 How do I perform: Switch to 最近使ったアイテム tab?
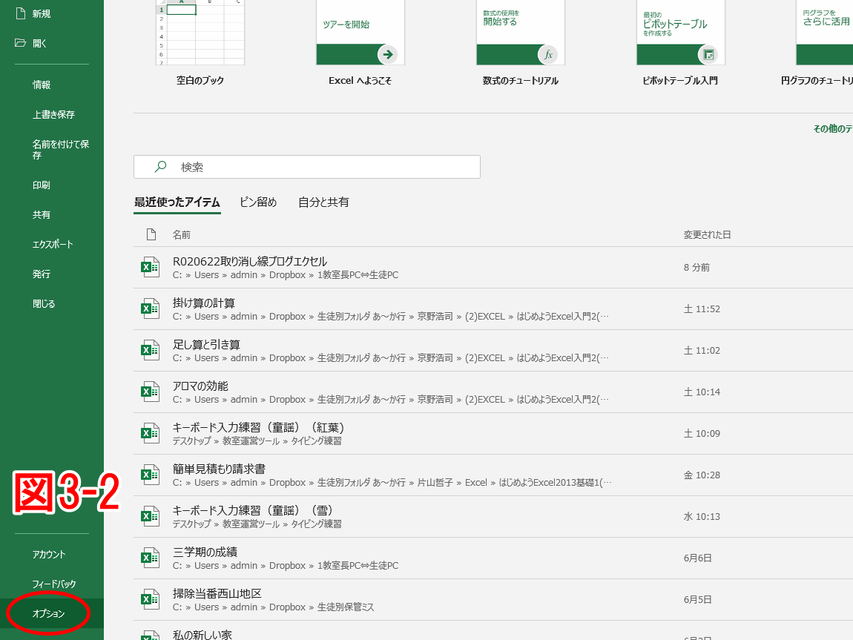tap(177, 202)
